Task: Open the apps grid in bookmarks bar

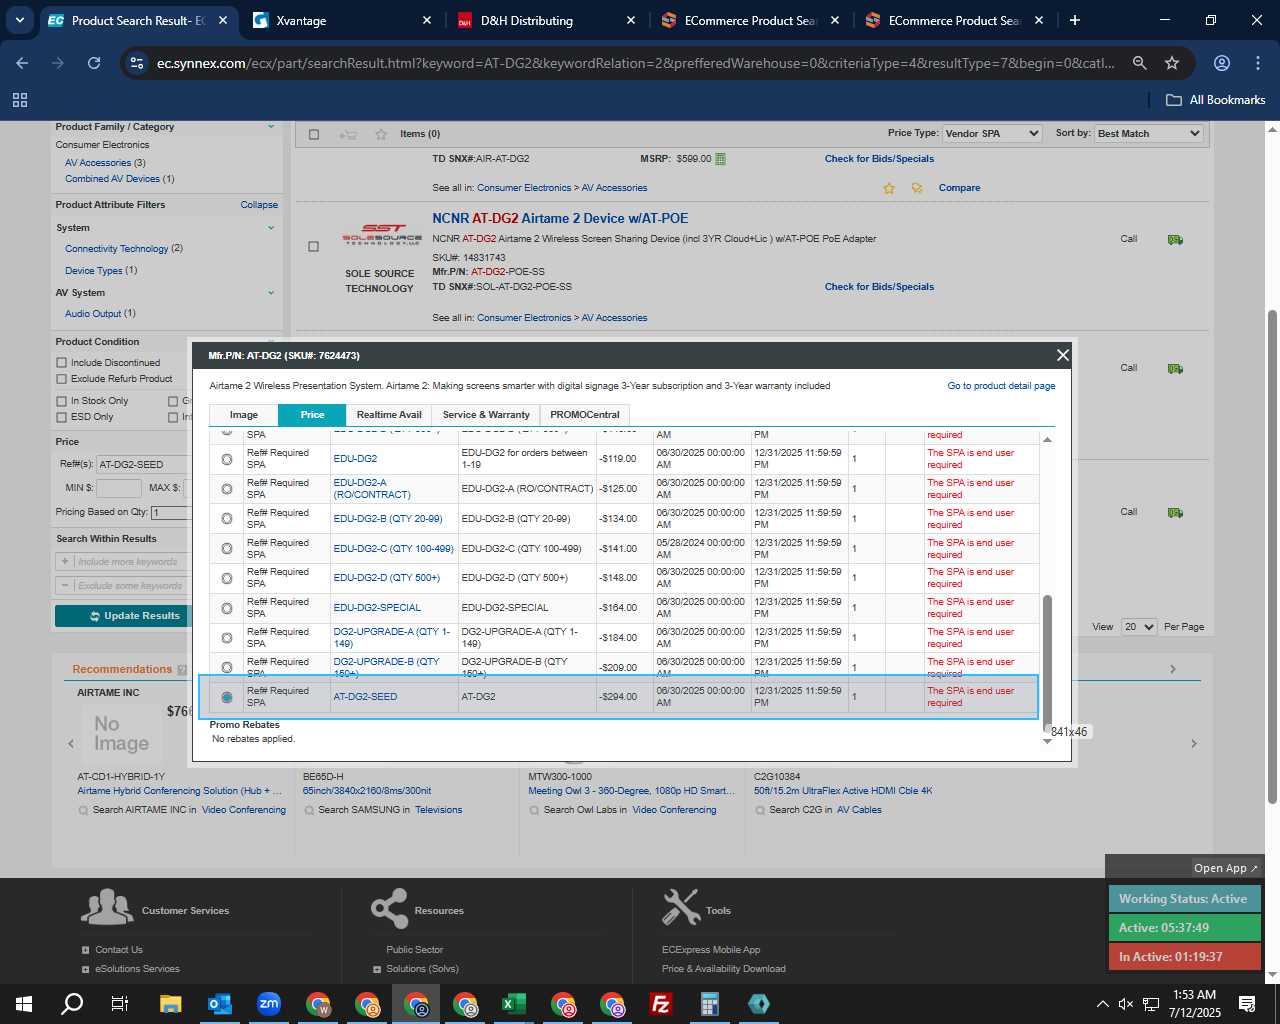Action: click(20, 100)
